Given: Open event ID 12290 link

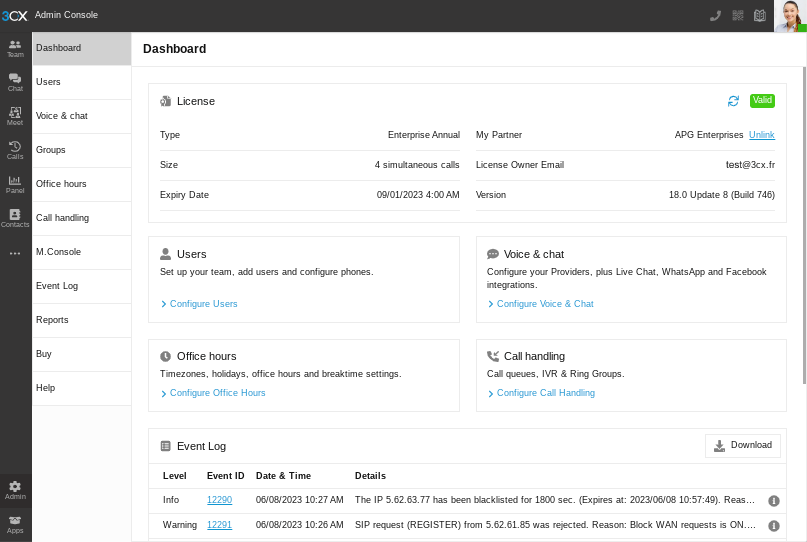Looking at the screenshot, I should pyautogui.click(x=219, y=500).
